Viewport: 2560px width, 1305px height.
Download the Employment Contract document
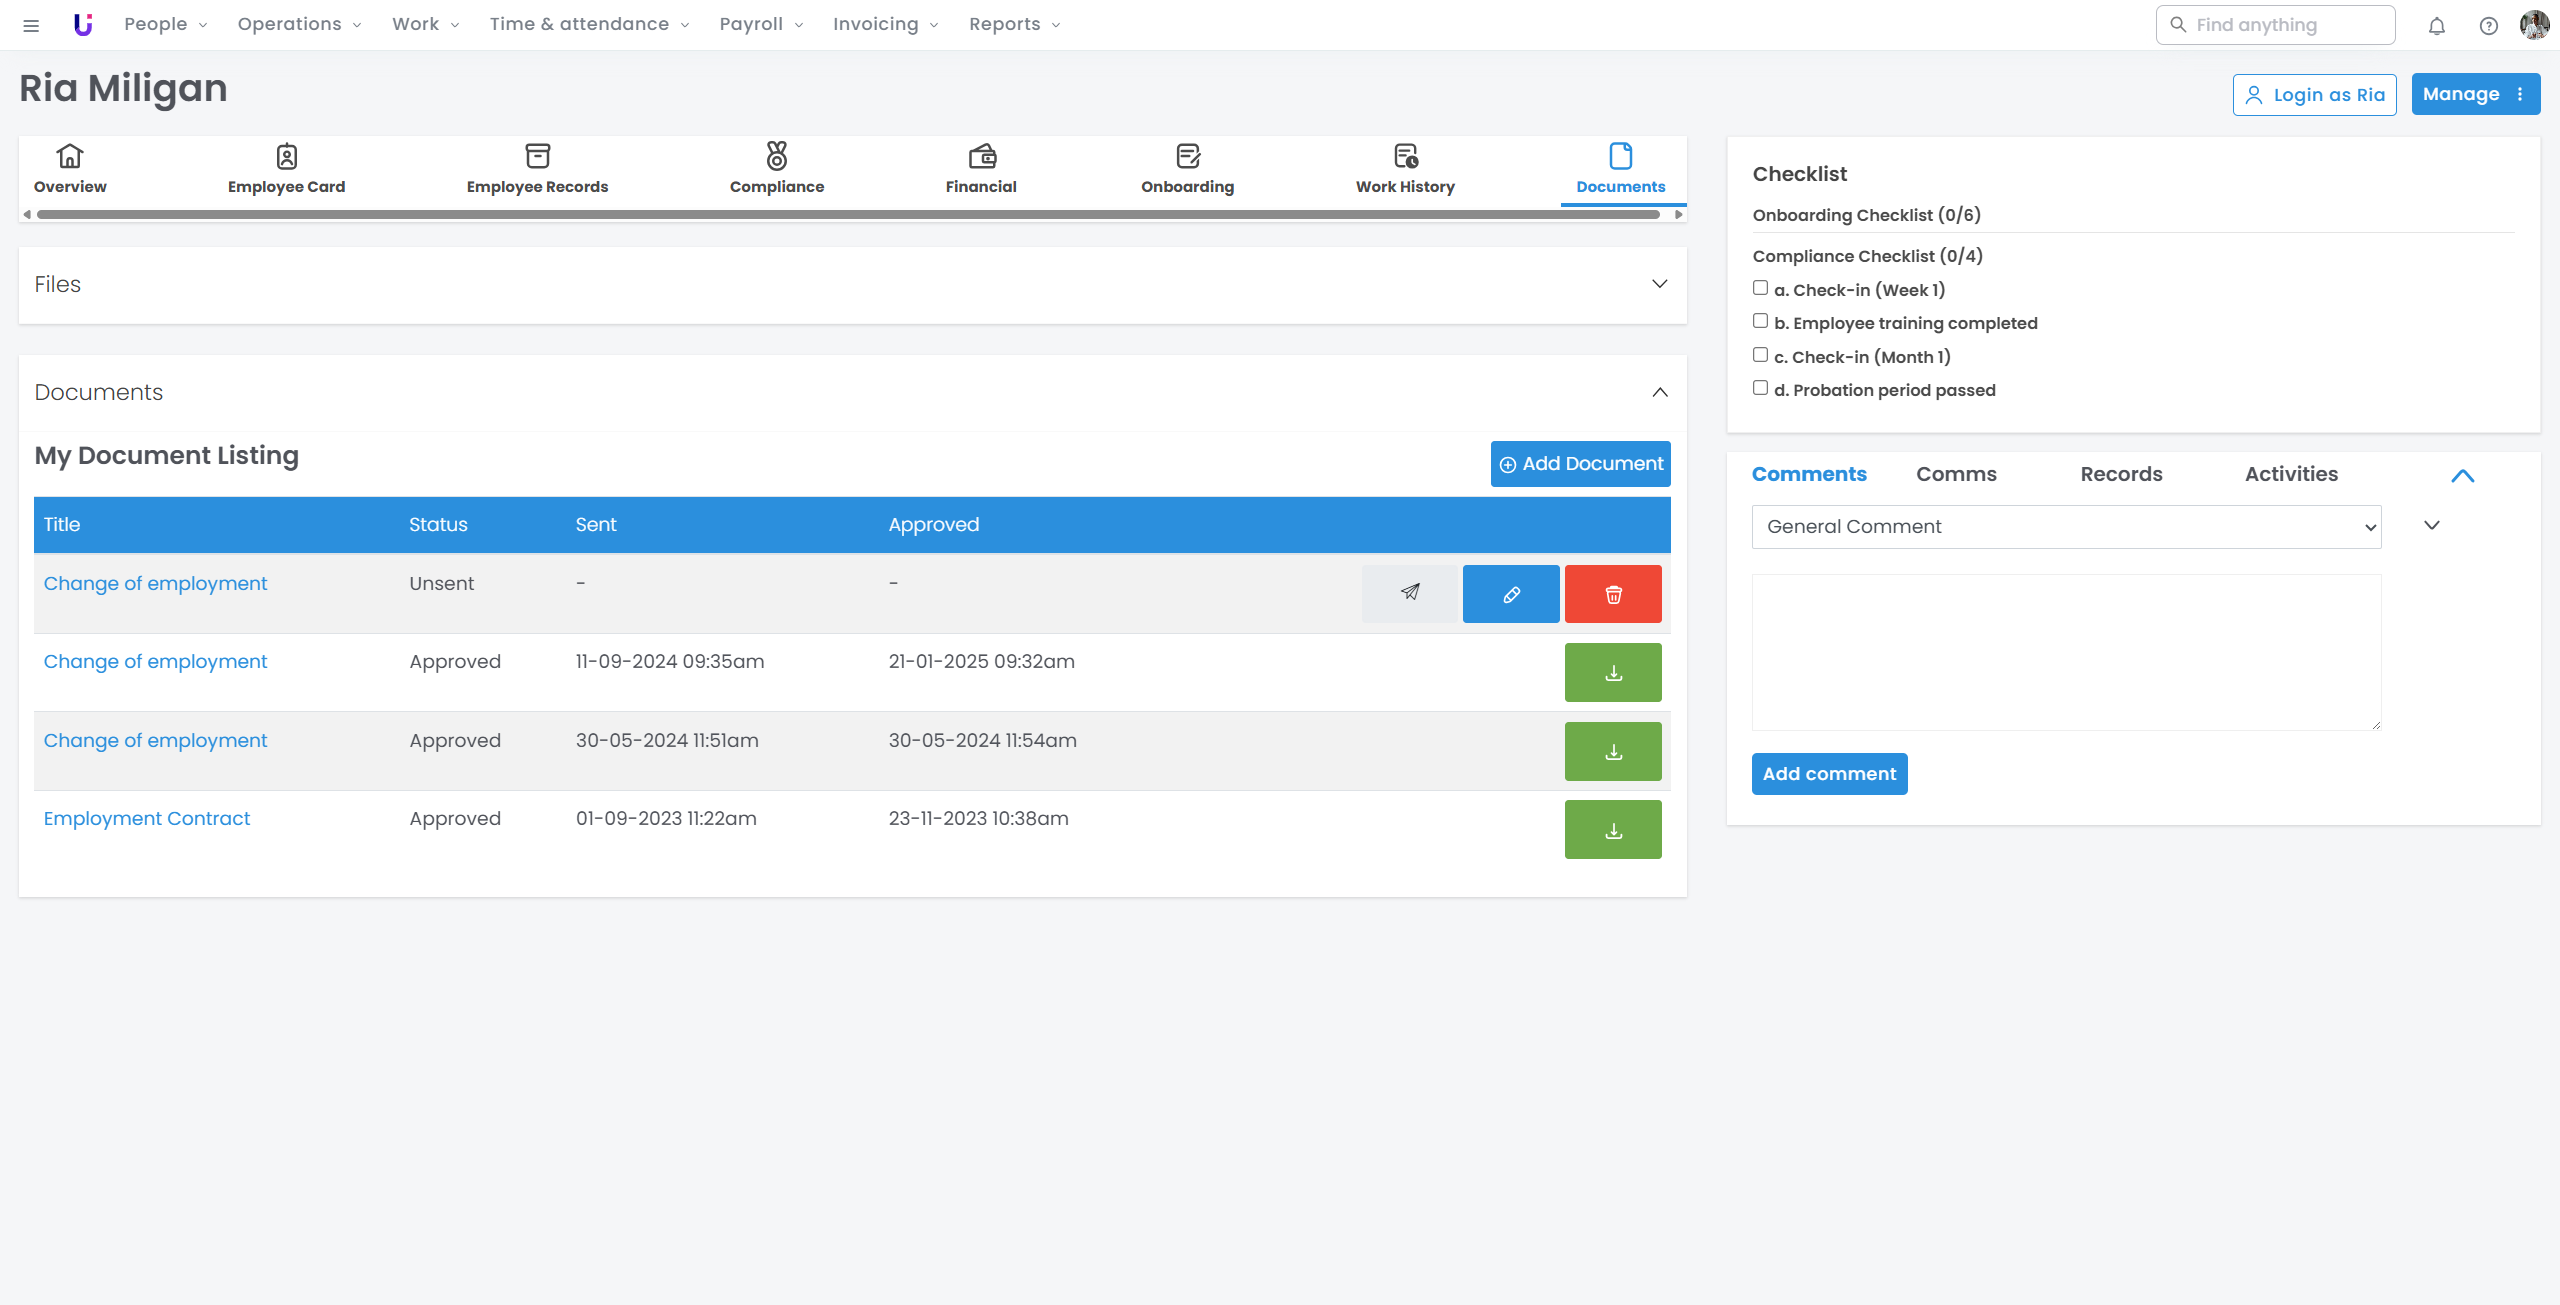point(1613,830)
